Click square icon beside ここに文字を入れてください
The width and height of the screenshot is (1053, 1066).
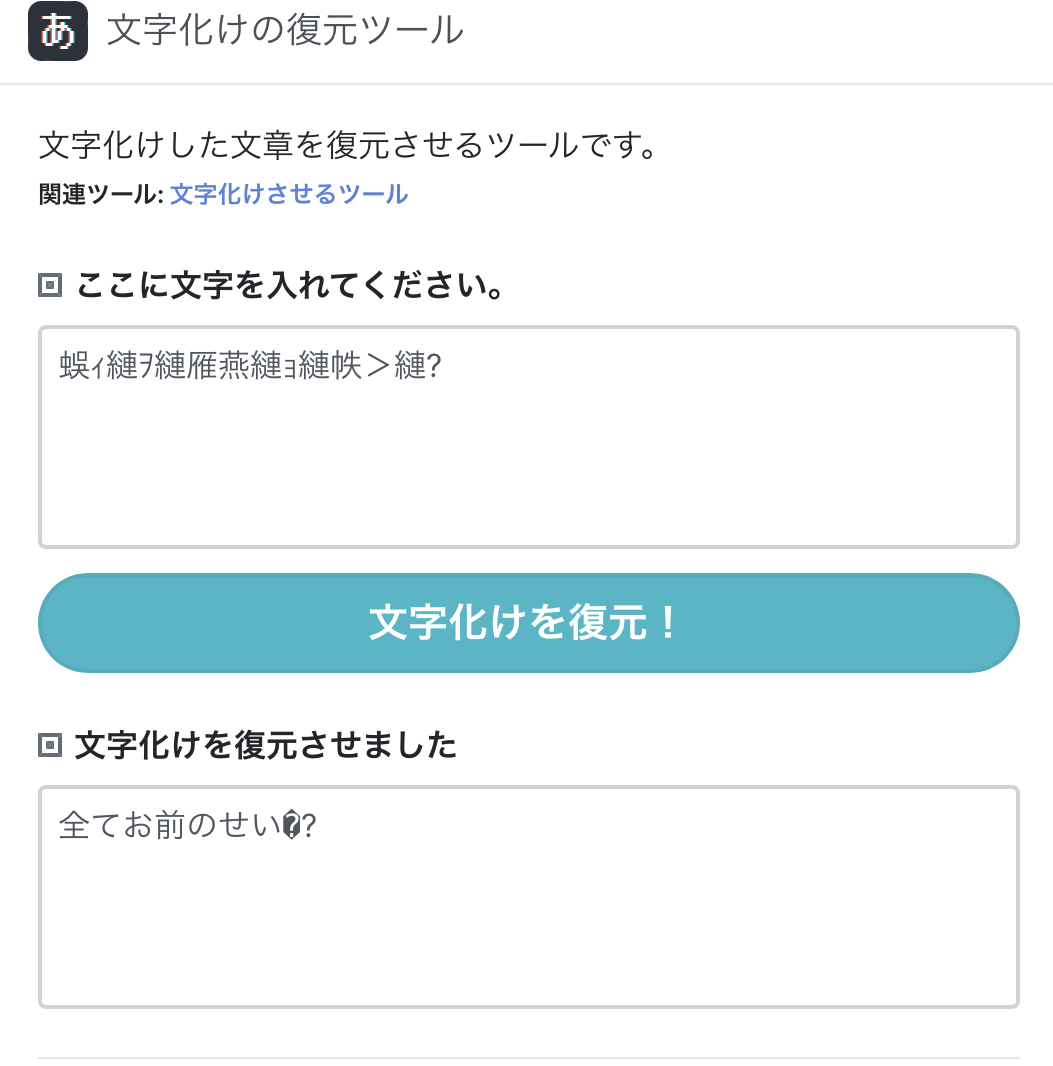point(50,285)
